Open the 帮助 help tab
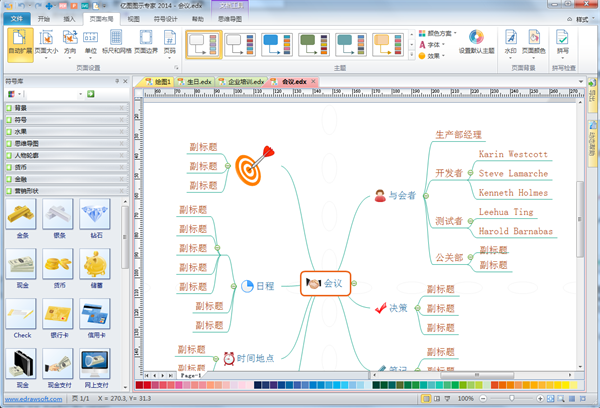The width and height of the screenshot is (600, 408). [x=198, y=19]
